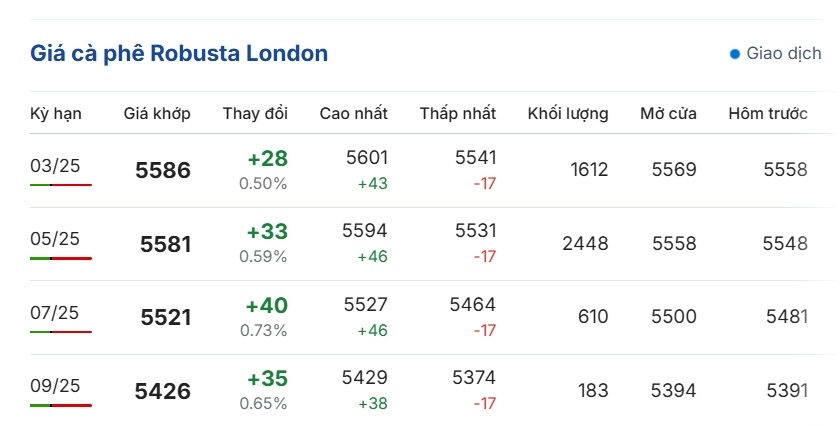Open the Giá cà phê Robusta London heading
This screenshot has width=840, height=426.
click(x=179, y=54)
